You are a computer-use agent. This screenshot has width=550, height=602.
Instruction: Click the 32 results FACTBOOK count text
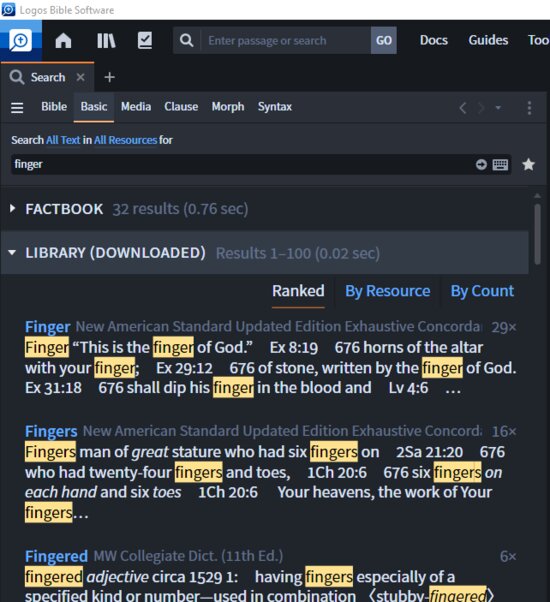(180, 209)
